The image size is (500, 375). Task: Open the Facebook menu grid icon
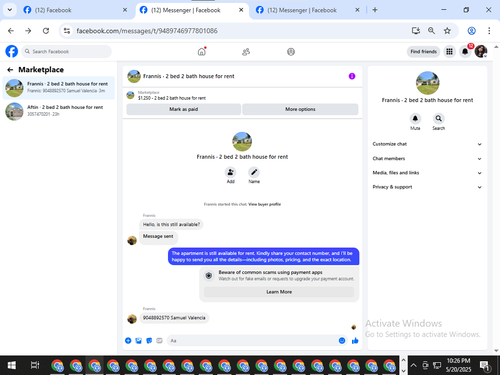(449, 51)
